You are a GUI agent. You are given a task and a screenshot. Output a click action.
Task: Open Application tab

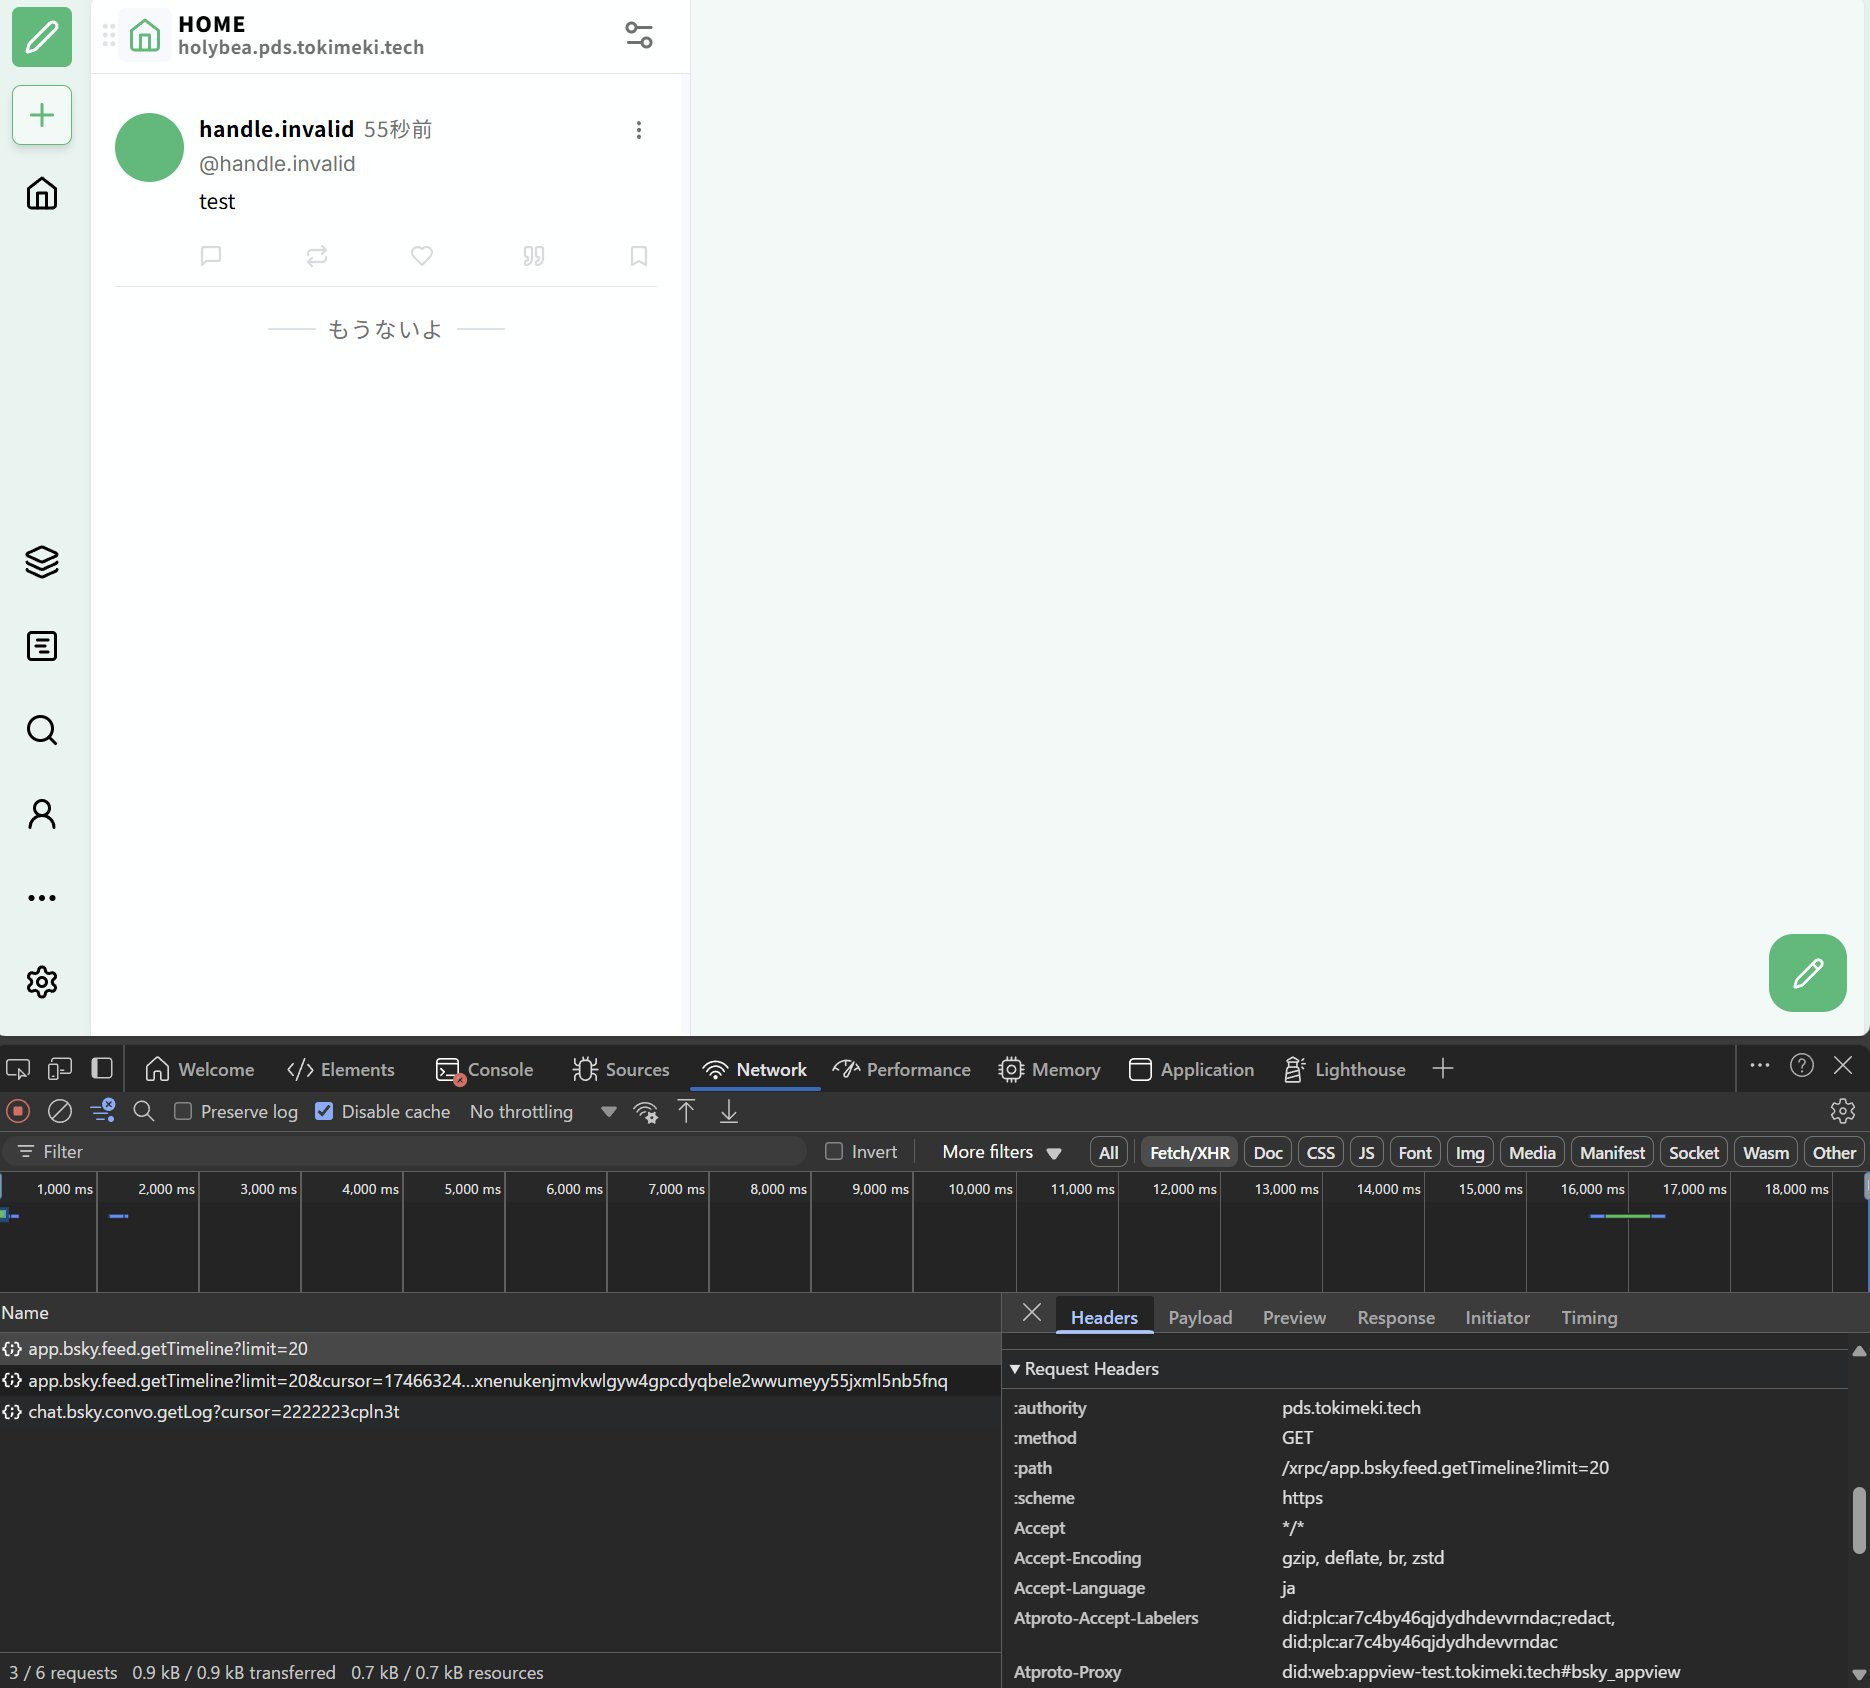[x=1191, y=1069]
